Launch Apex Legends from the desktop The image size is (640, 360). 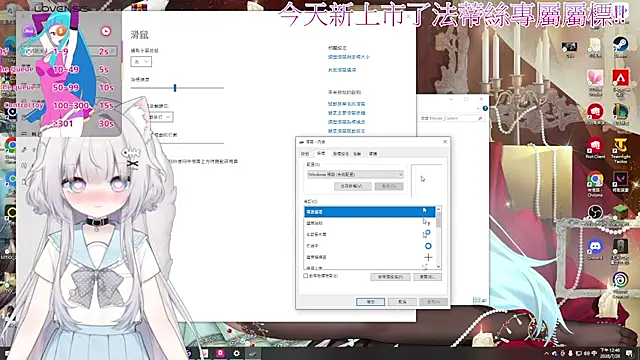click(620, 79)
